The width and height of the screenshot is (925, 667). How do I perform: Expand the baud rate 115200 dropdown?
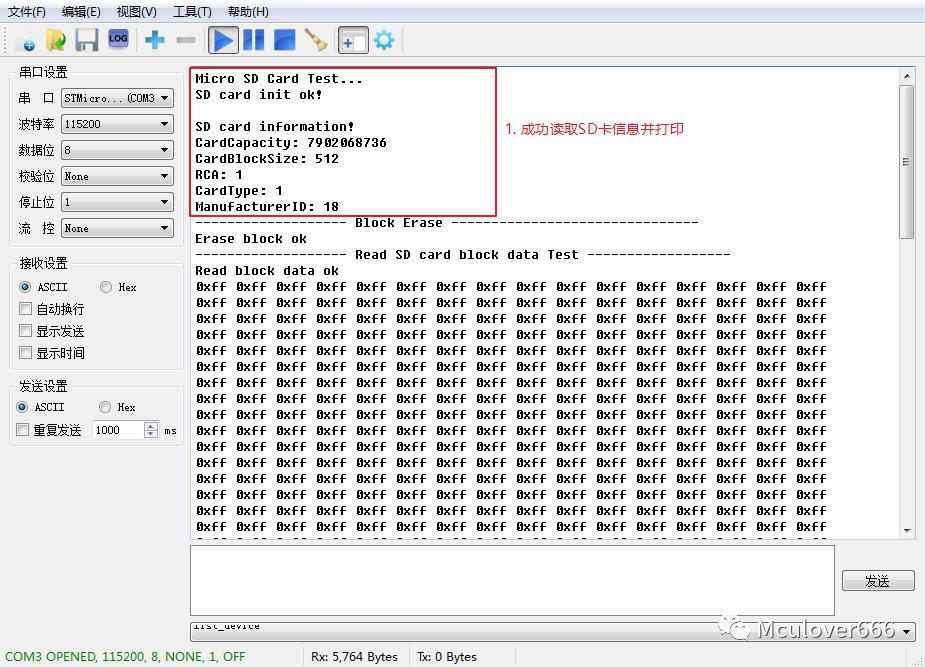point(117,124)
